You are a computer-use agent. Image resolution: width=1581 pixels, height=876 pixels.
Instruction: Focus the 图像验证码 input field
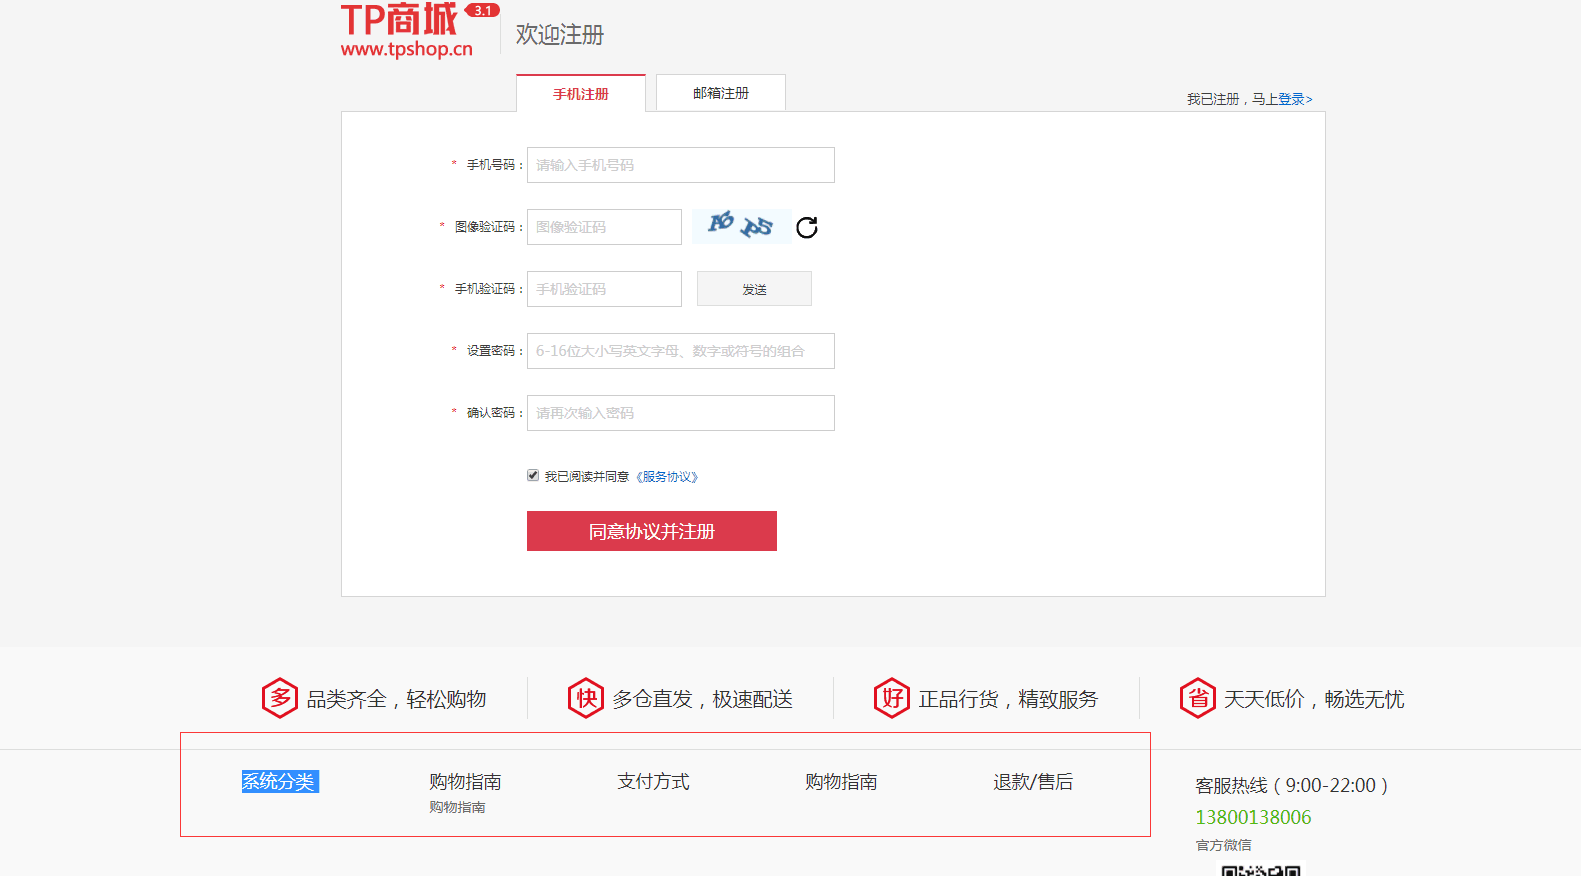604,227
